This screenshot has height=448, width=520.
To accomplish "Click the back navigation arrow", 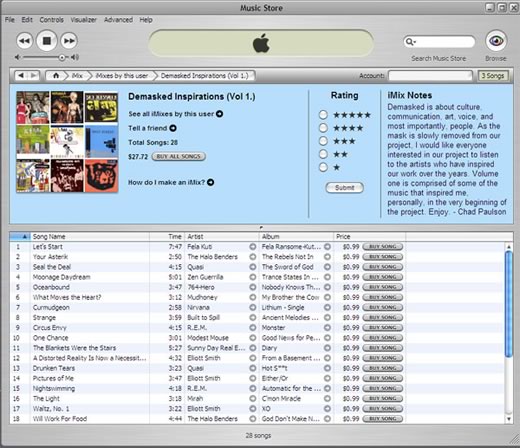I will (21, 76).
